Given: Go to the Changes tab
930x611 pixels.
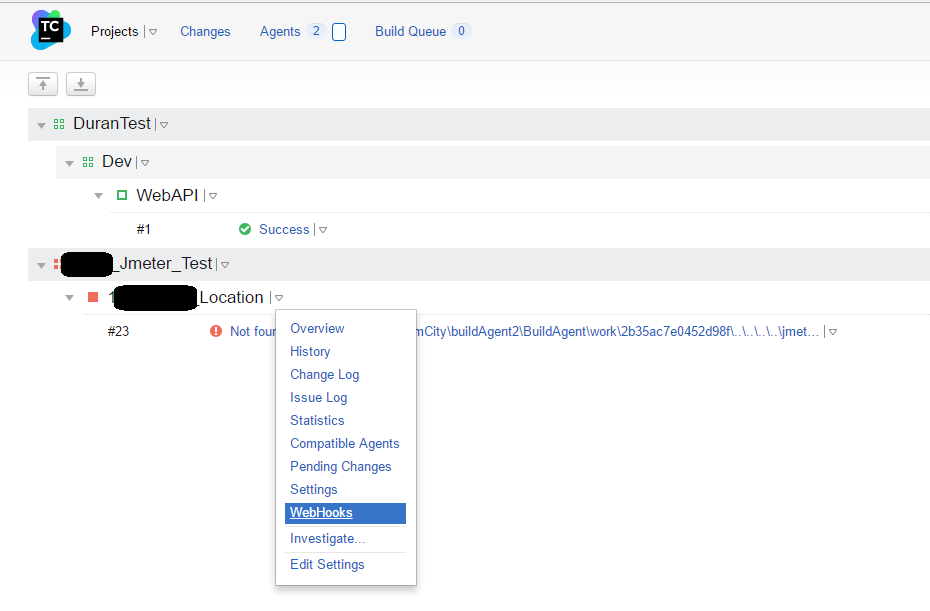Looking at the screenshot, I should tap(205, 31).
